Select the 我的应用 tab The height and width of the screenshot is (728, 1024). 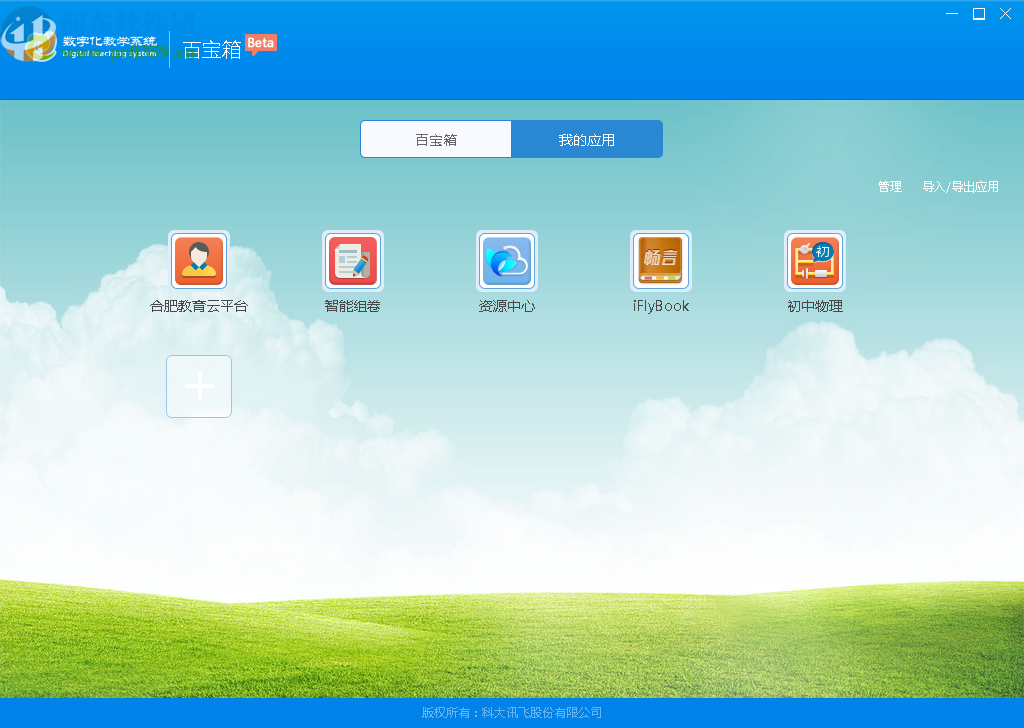[x=586, y=139]
